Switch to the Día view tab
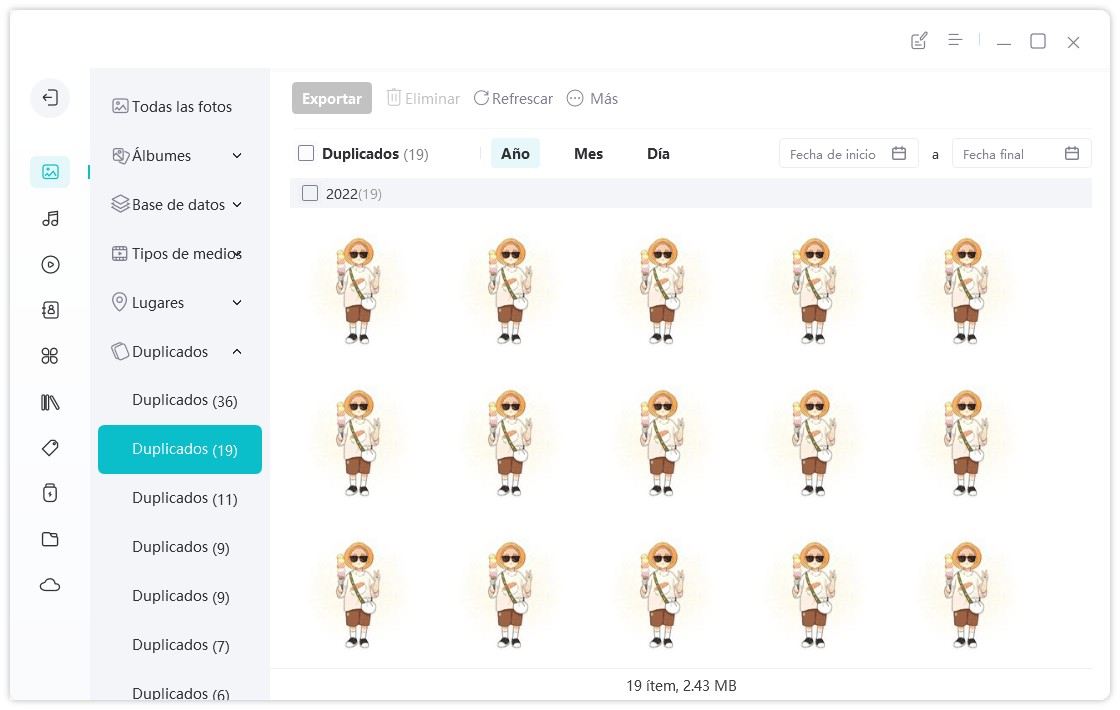 click(x=658, y=154)
